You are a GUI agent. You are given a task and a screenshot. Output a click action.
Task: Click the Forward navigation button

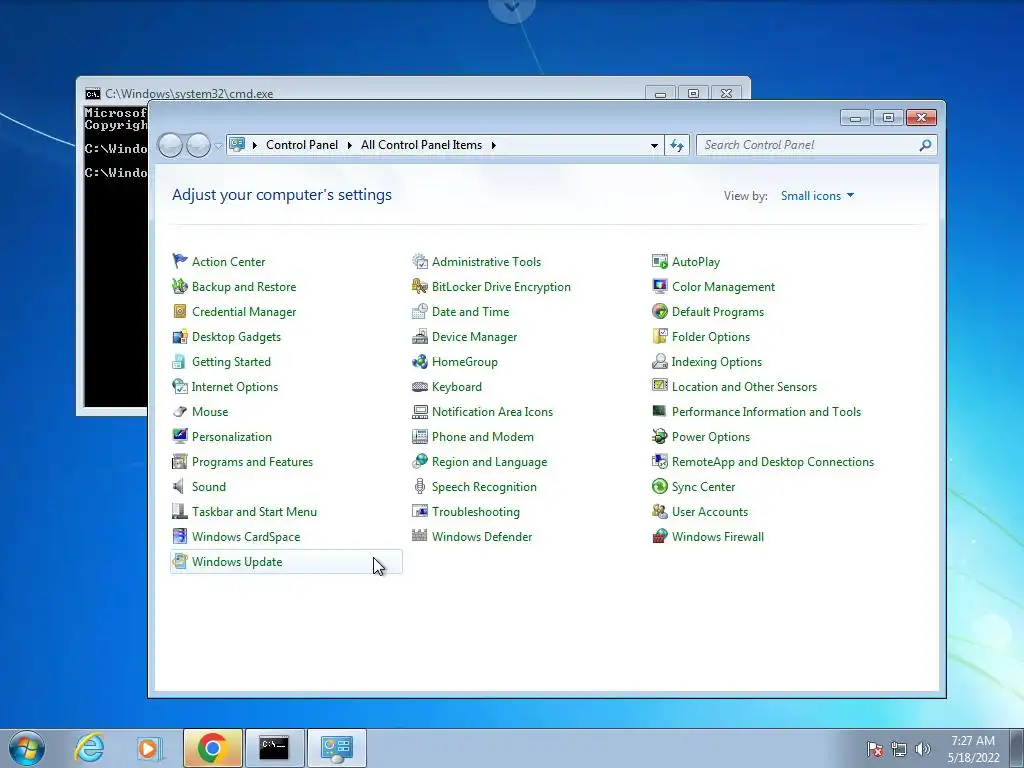pos(199,145)
